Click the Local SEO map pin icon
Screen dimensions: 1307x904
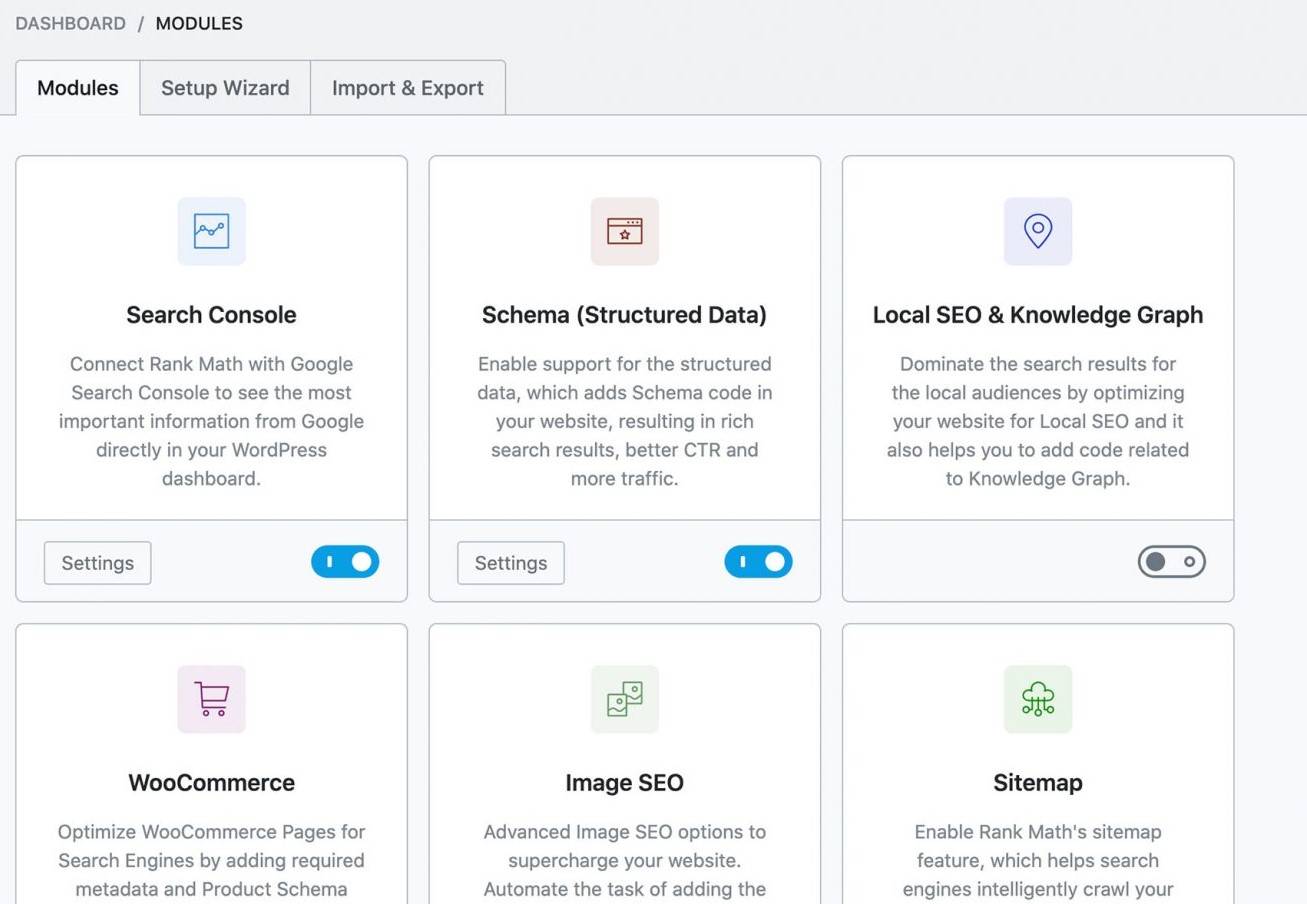coord(1038,231)
